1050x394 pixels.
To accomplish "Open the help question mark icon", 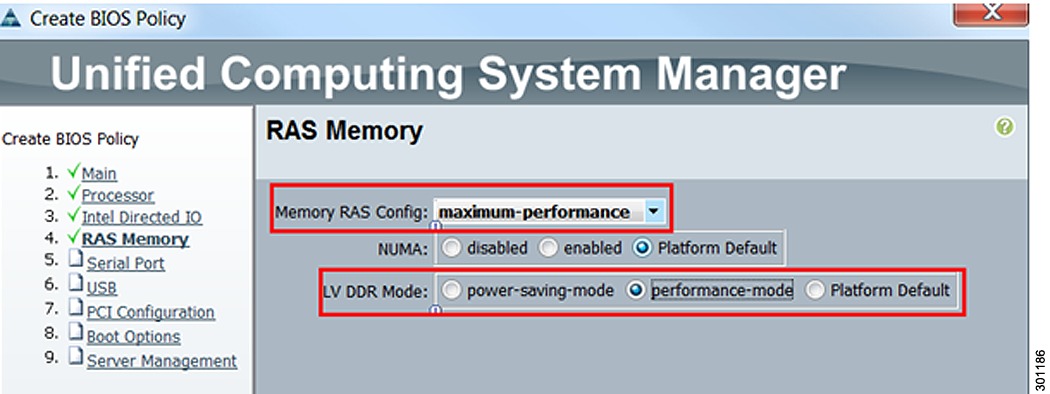I will (1004, 127).
